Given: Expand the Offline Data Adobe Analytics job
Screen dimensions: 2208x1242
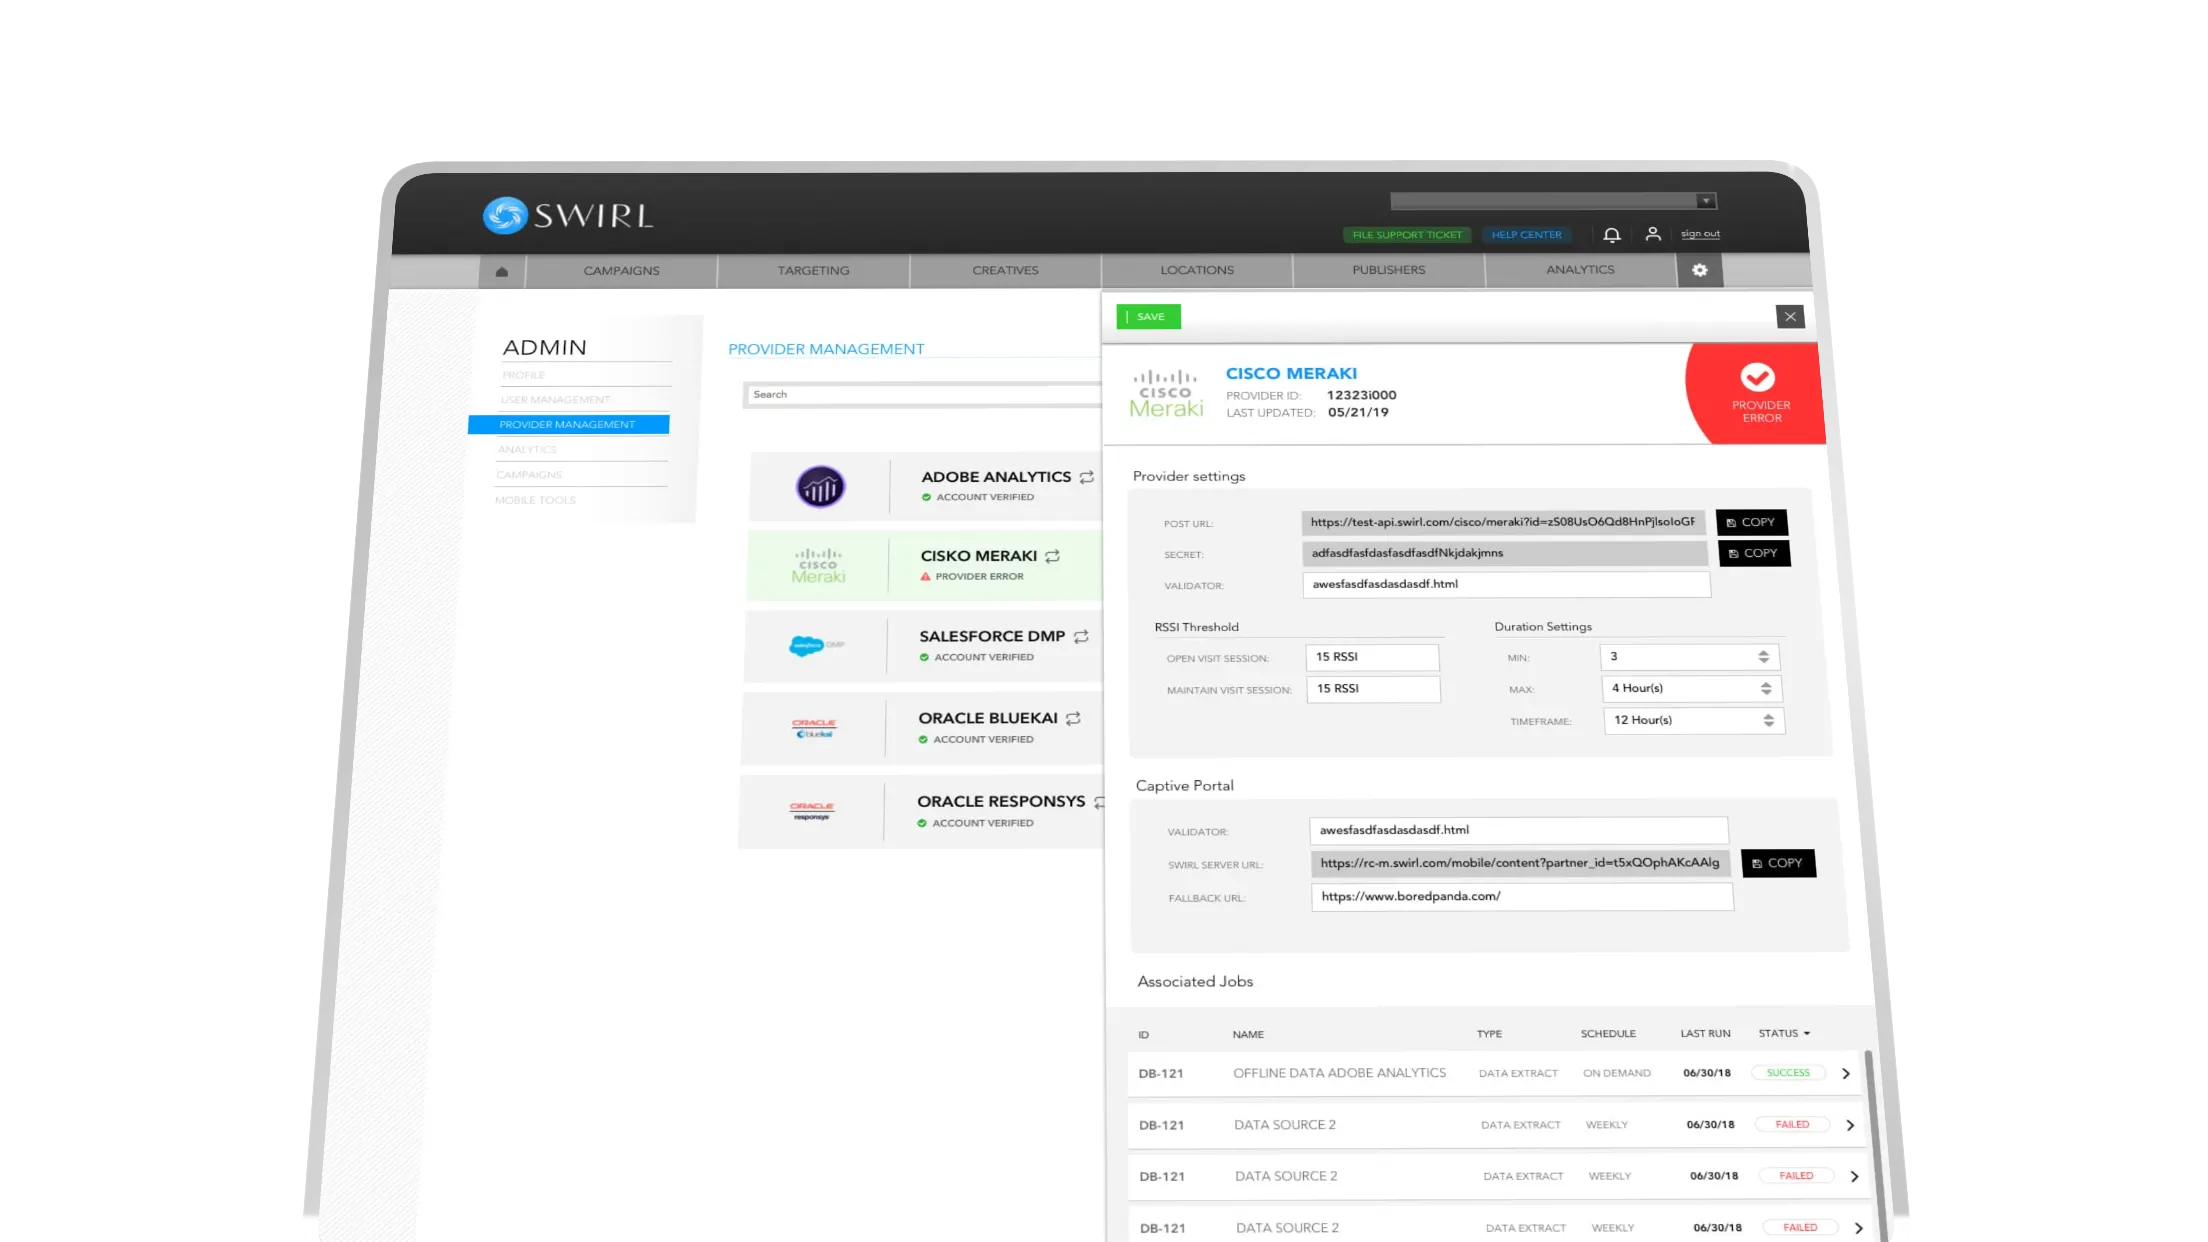Looking at the screenshot, I should click(1846, 1073).
